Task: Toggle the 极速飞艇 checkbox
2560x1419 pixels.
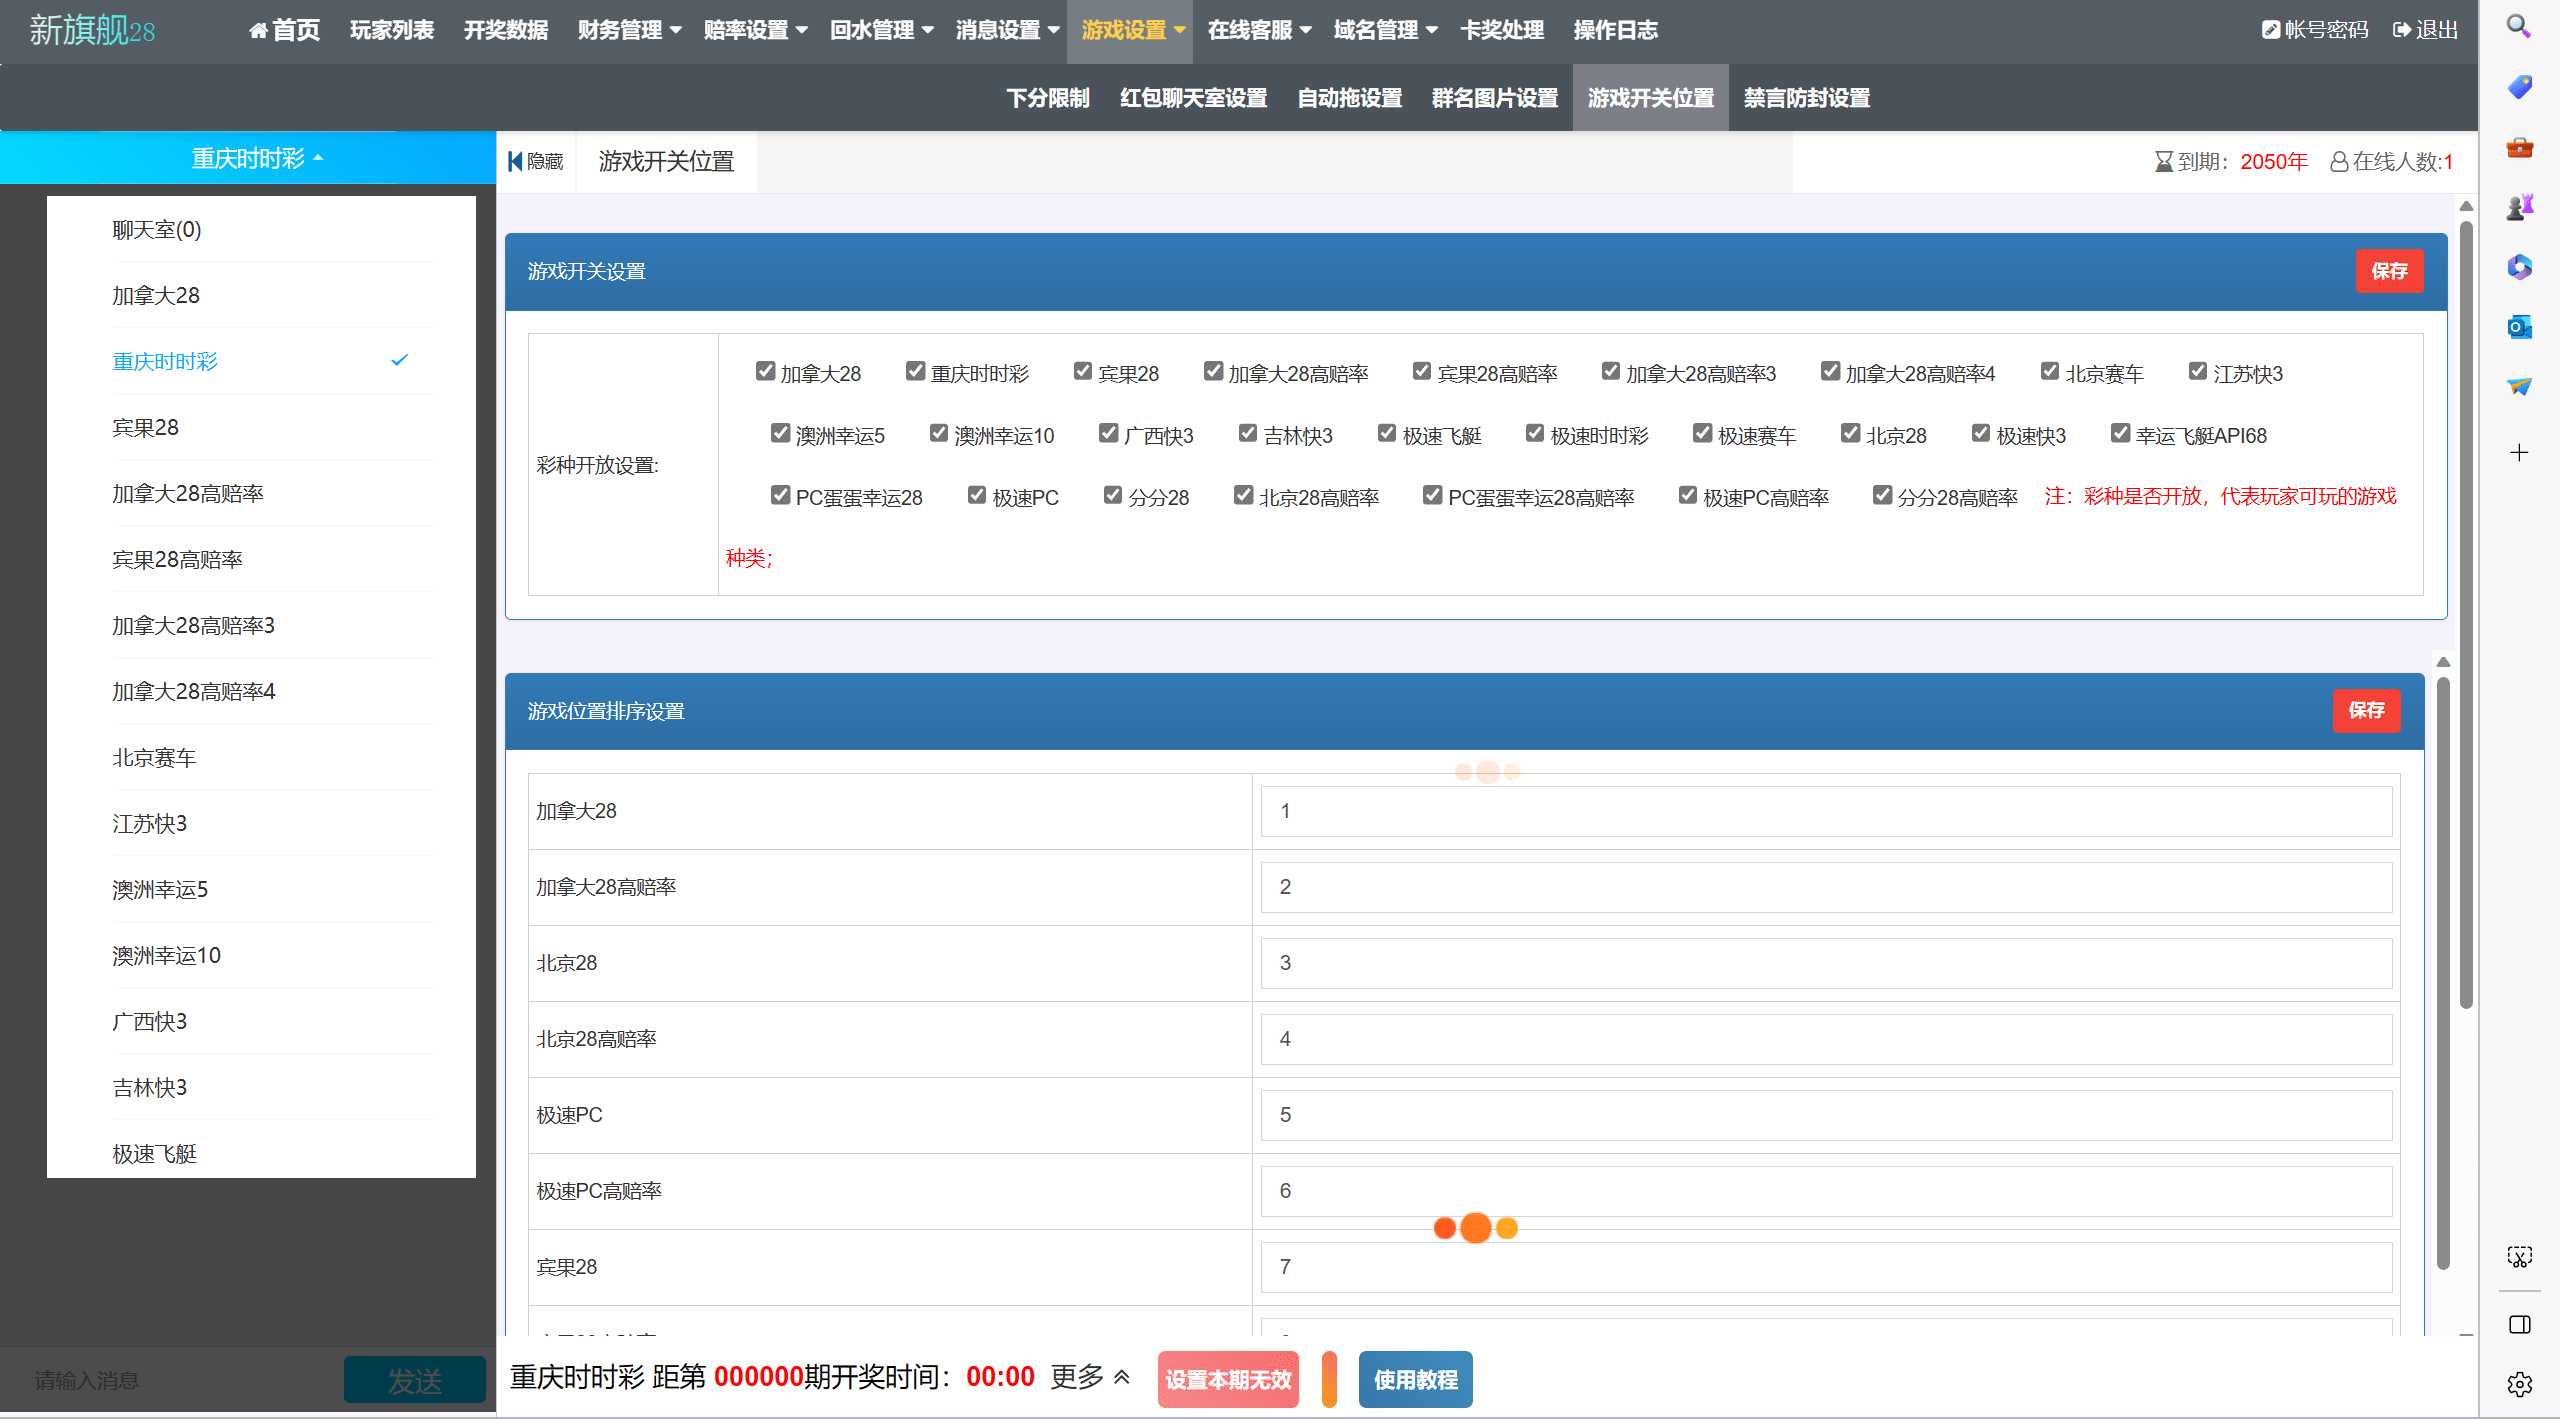Action: (1387, 433)
